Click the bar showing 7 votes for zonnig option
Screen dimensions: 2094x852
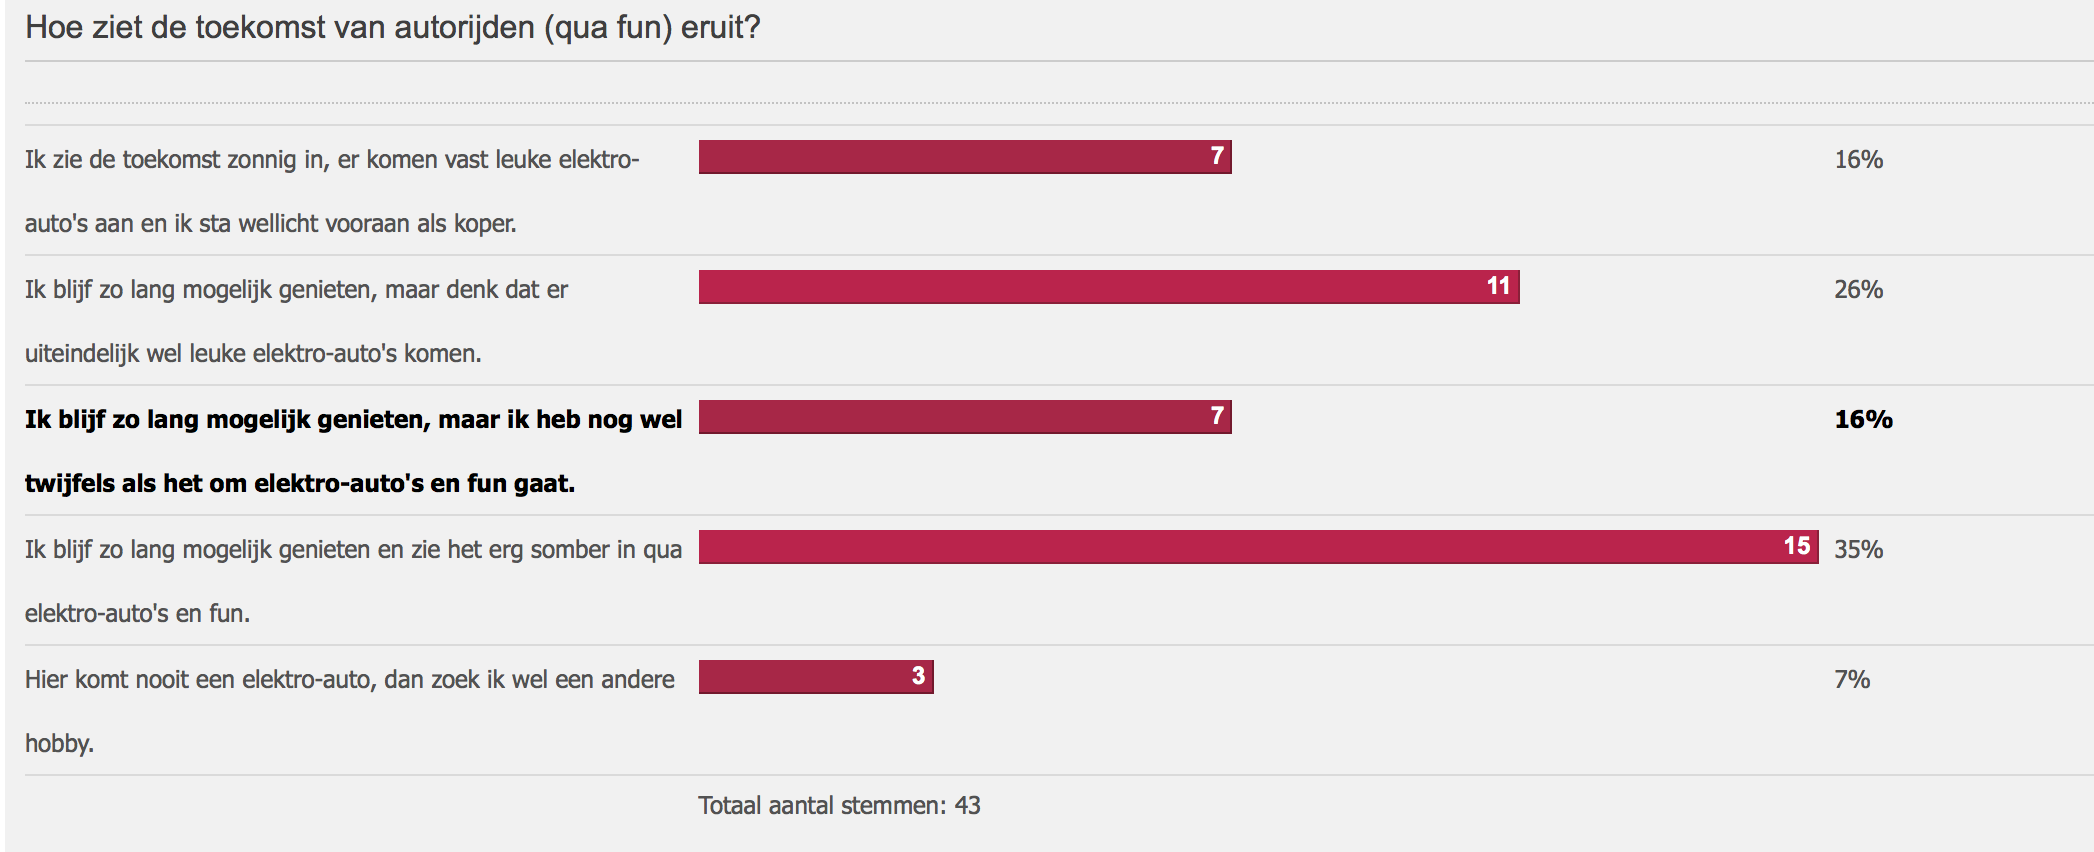point(965,157)
